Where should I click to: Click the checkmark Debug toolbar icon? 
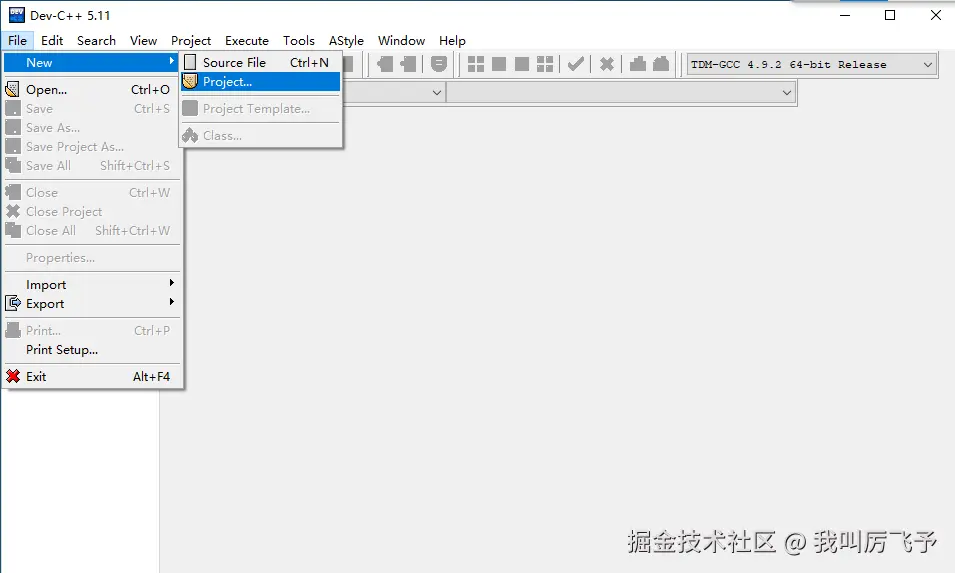(576, 64)
